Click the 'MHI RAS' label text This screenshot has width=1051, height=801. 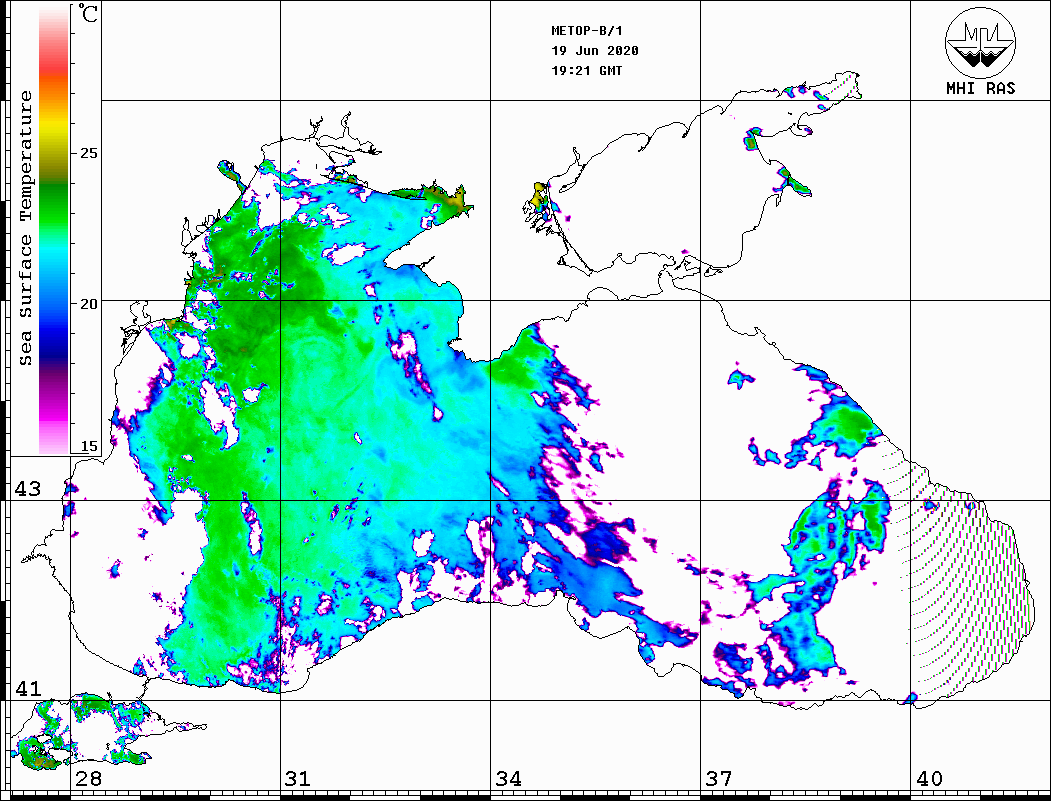pyautogui.click(x=981, y=88)
